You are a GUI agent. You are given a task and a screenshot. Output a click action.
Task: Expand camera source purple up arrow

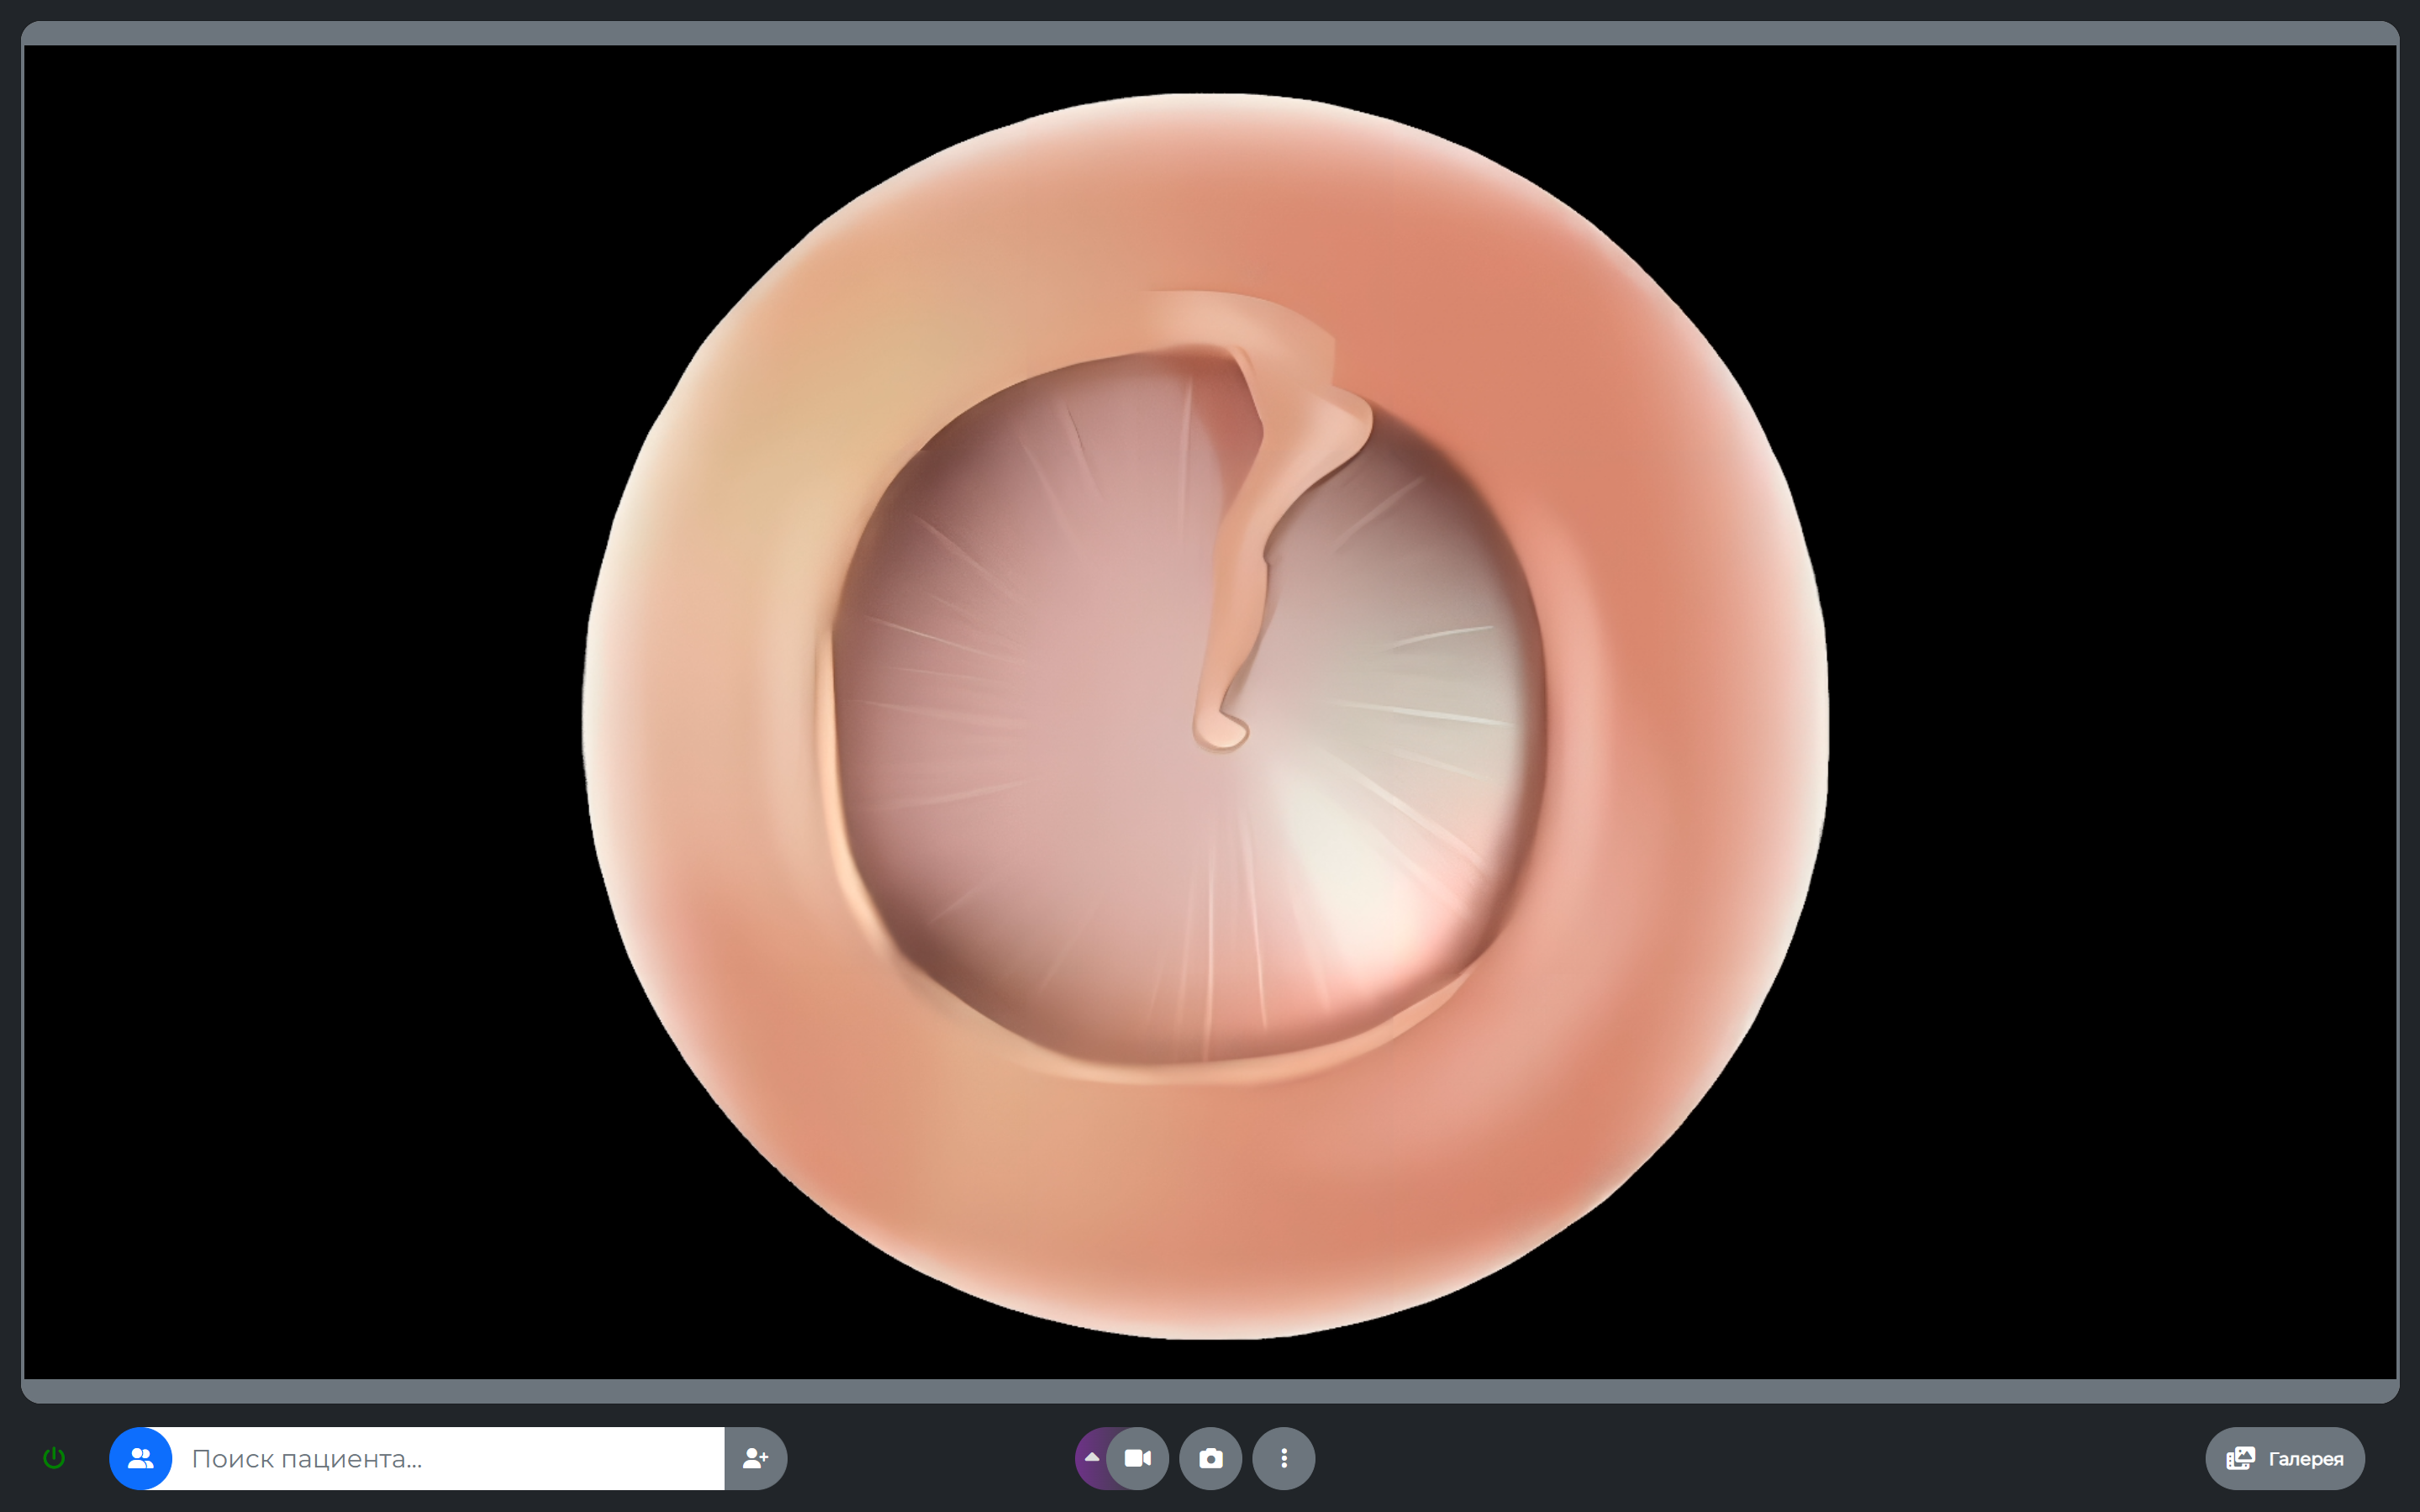click(1091, 1458)
